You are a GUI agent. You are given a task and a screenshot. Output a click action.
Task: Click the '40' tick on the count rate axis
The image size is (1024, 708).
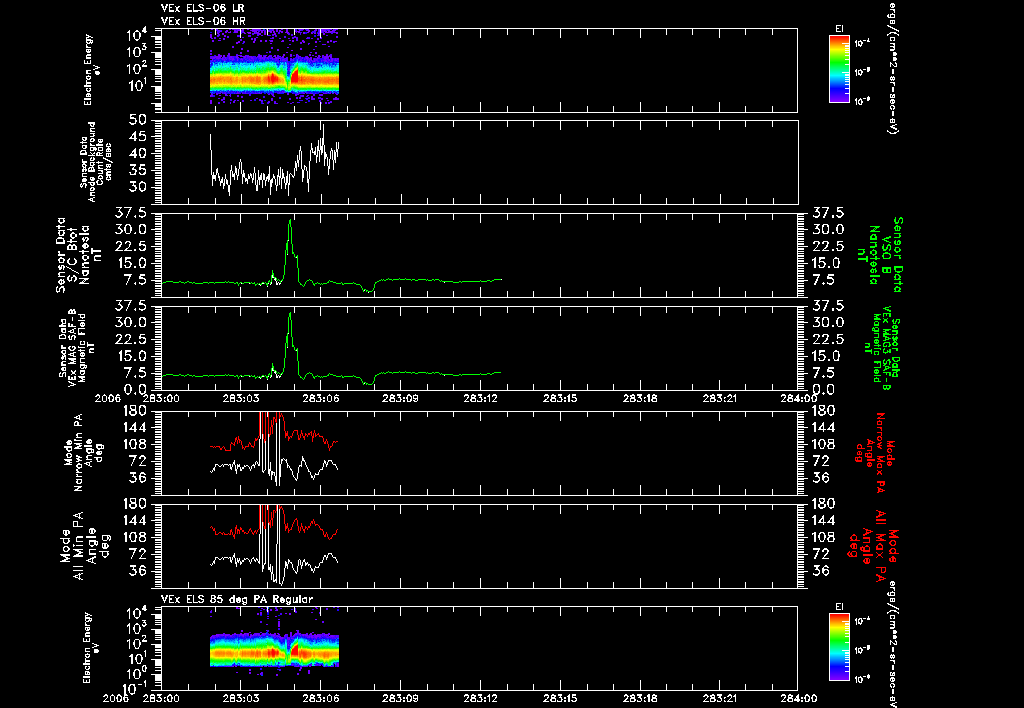[x=137, y=153]
